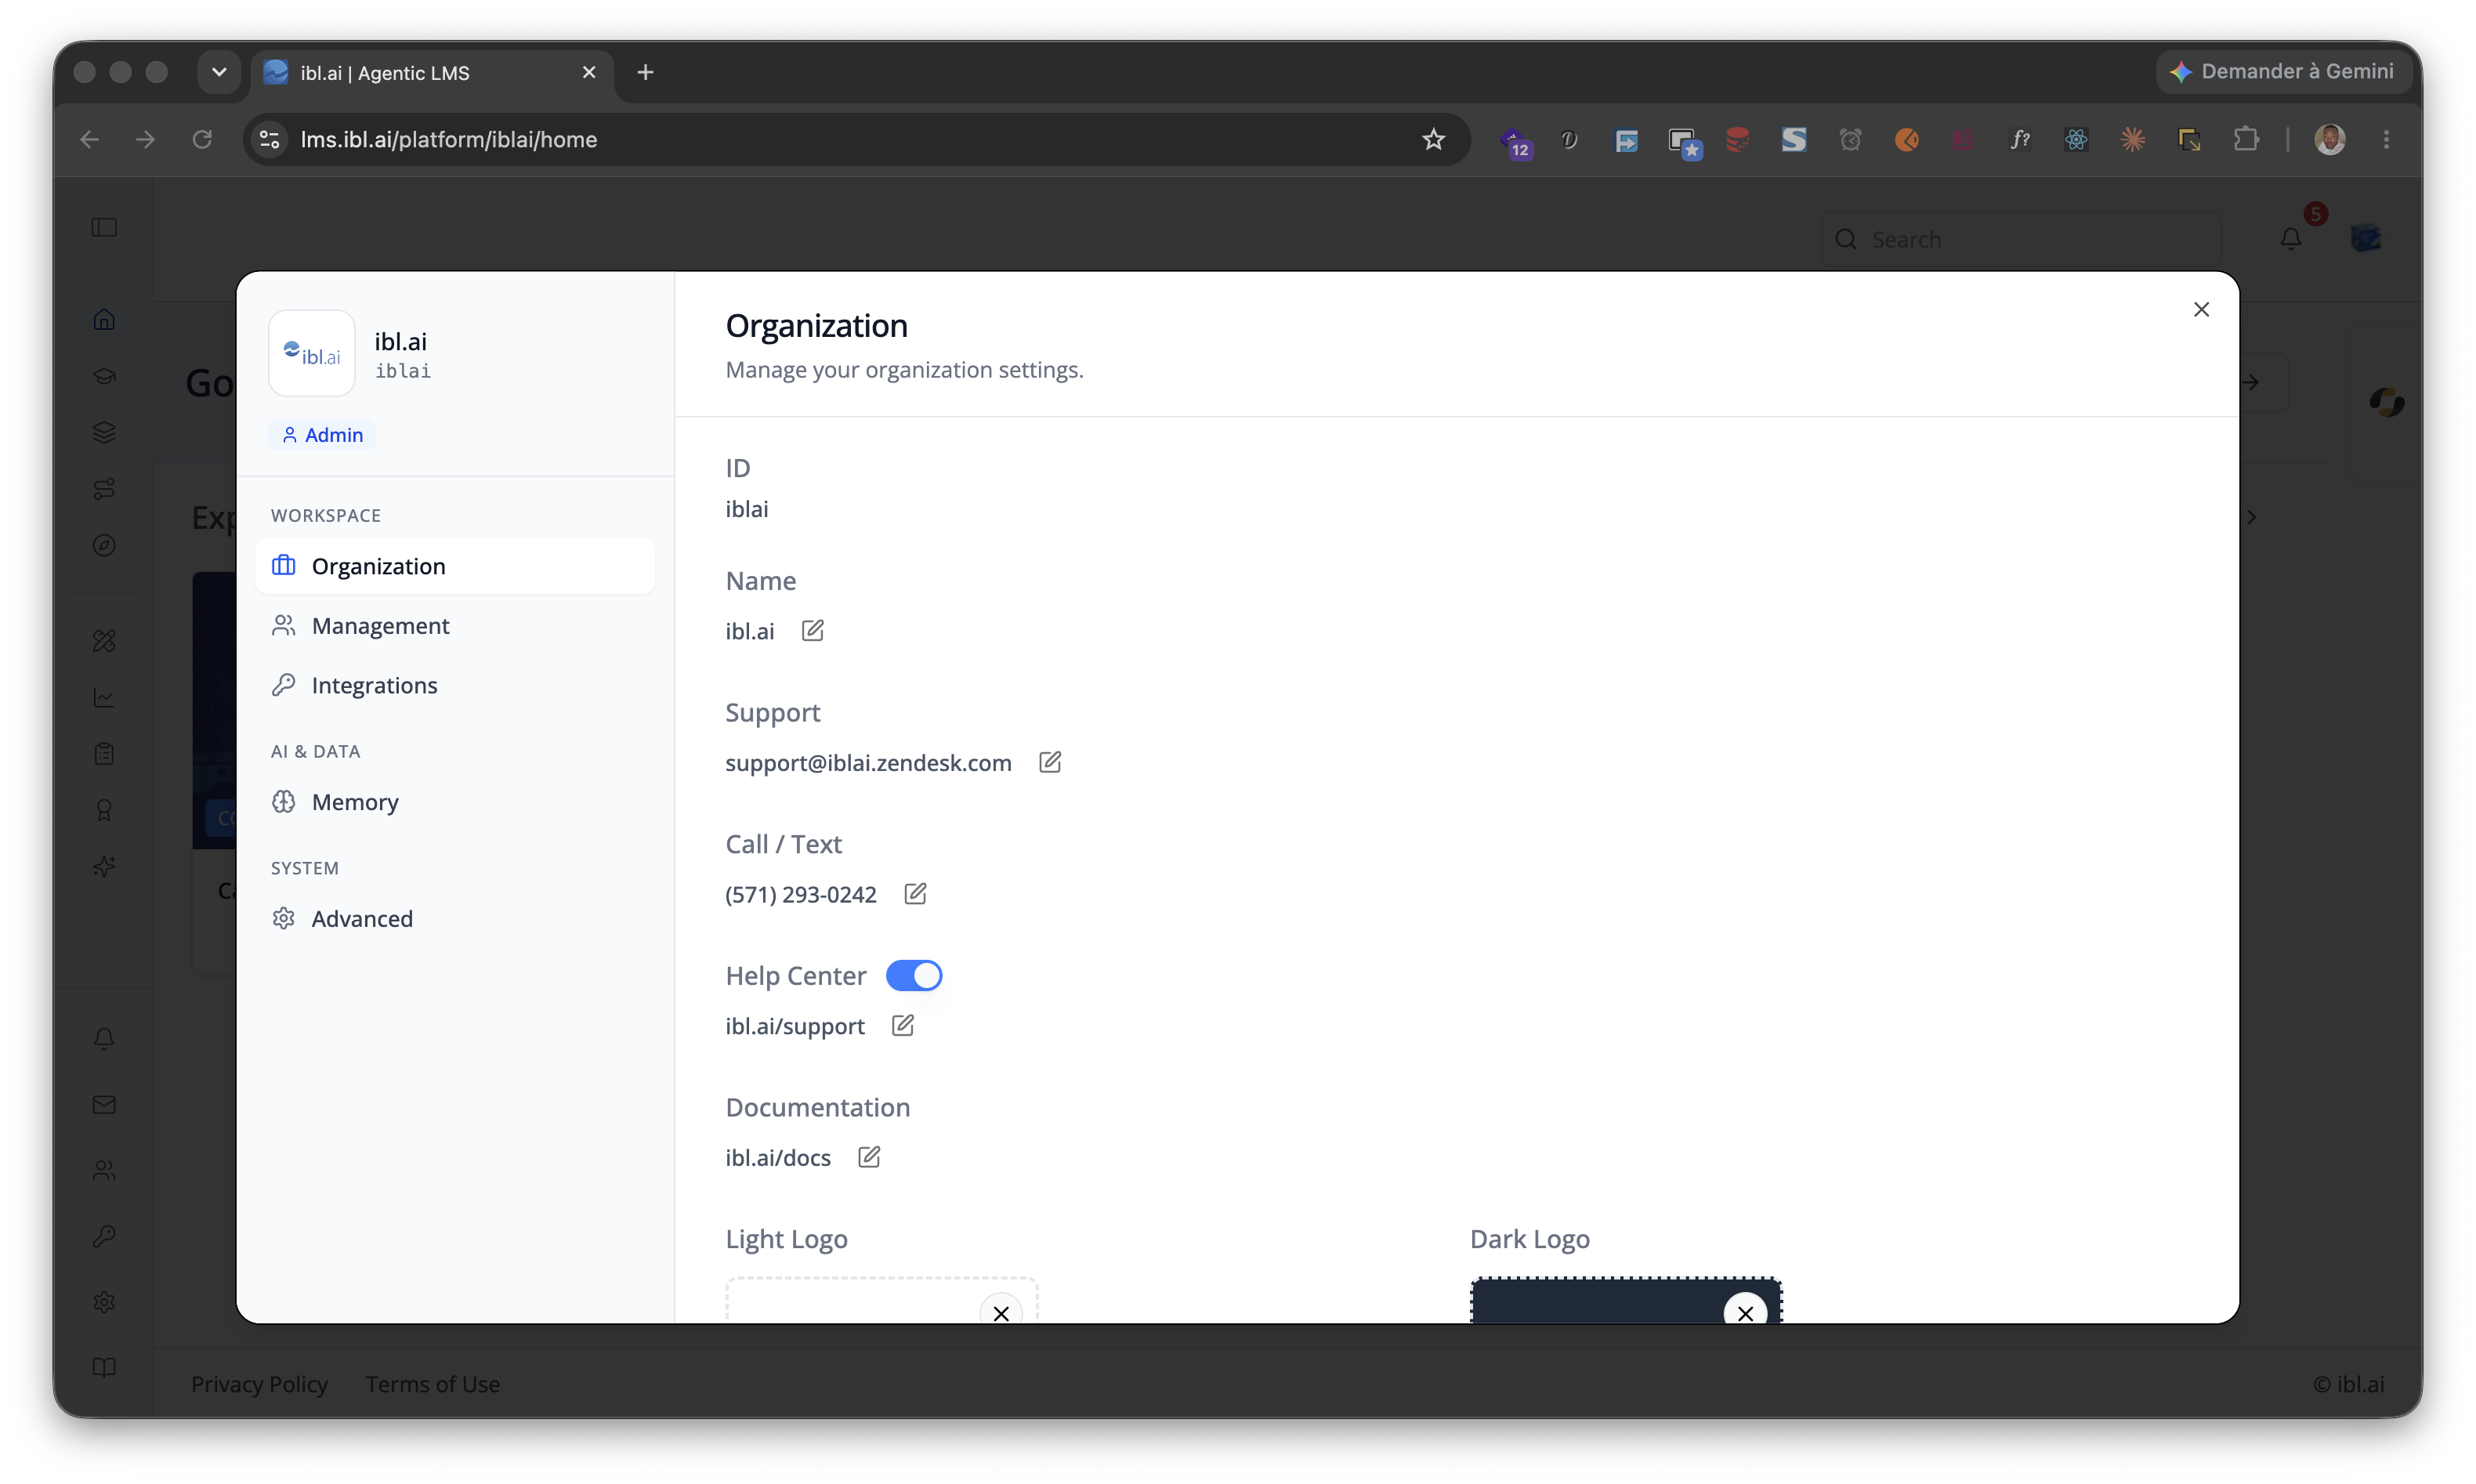Open the mail icon in left sidebar
The image size is (2476, 1484).
(104, 1105)
